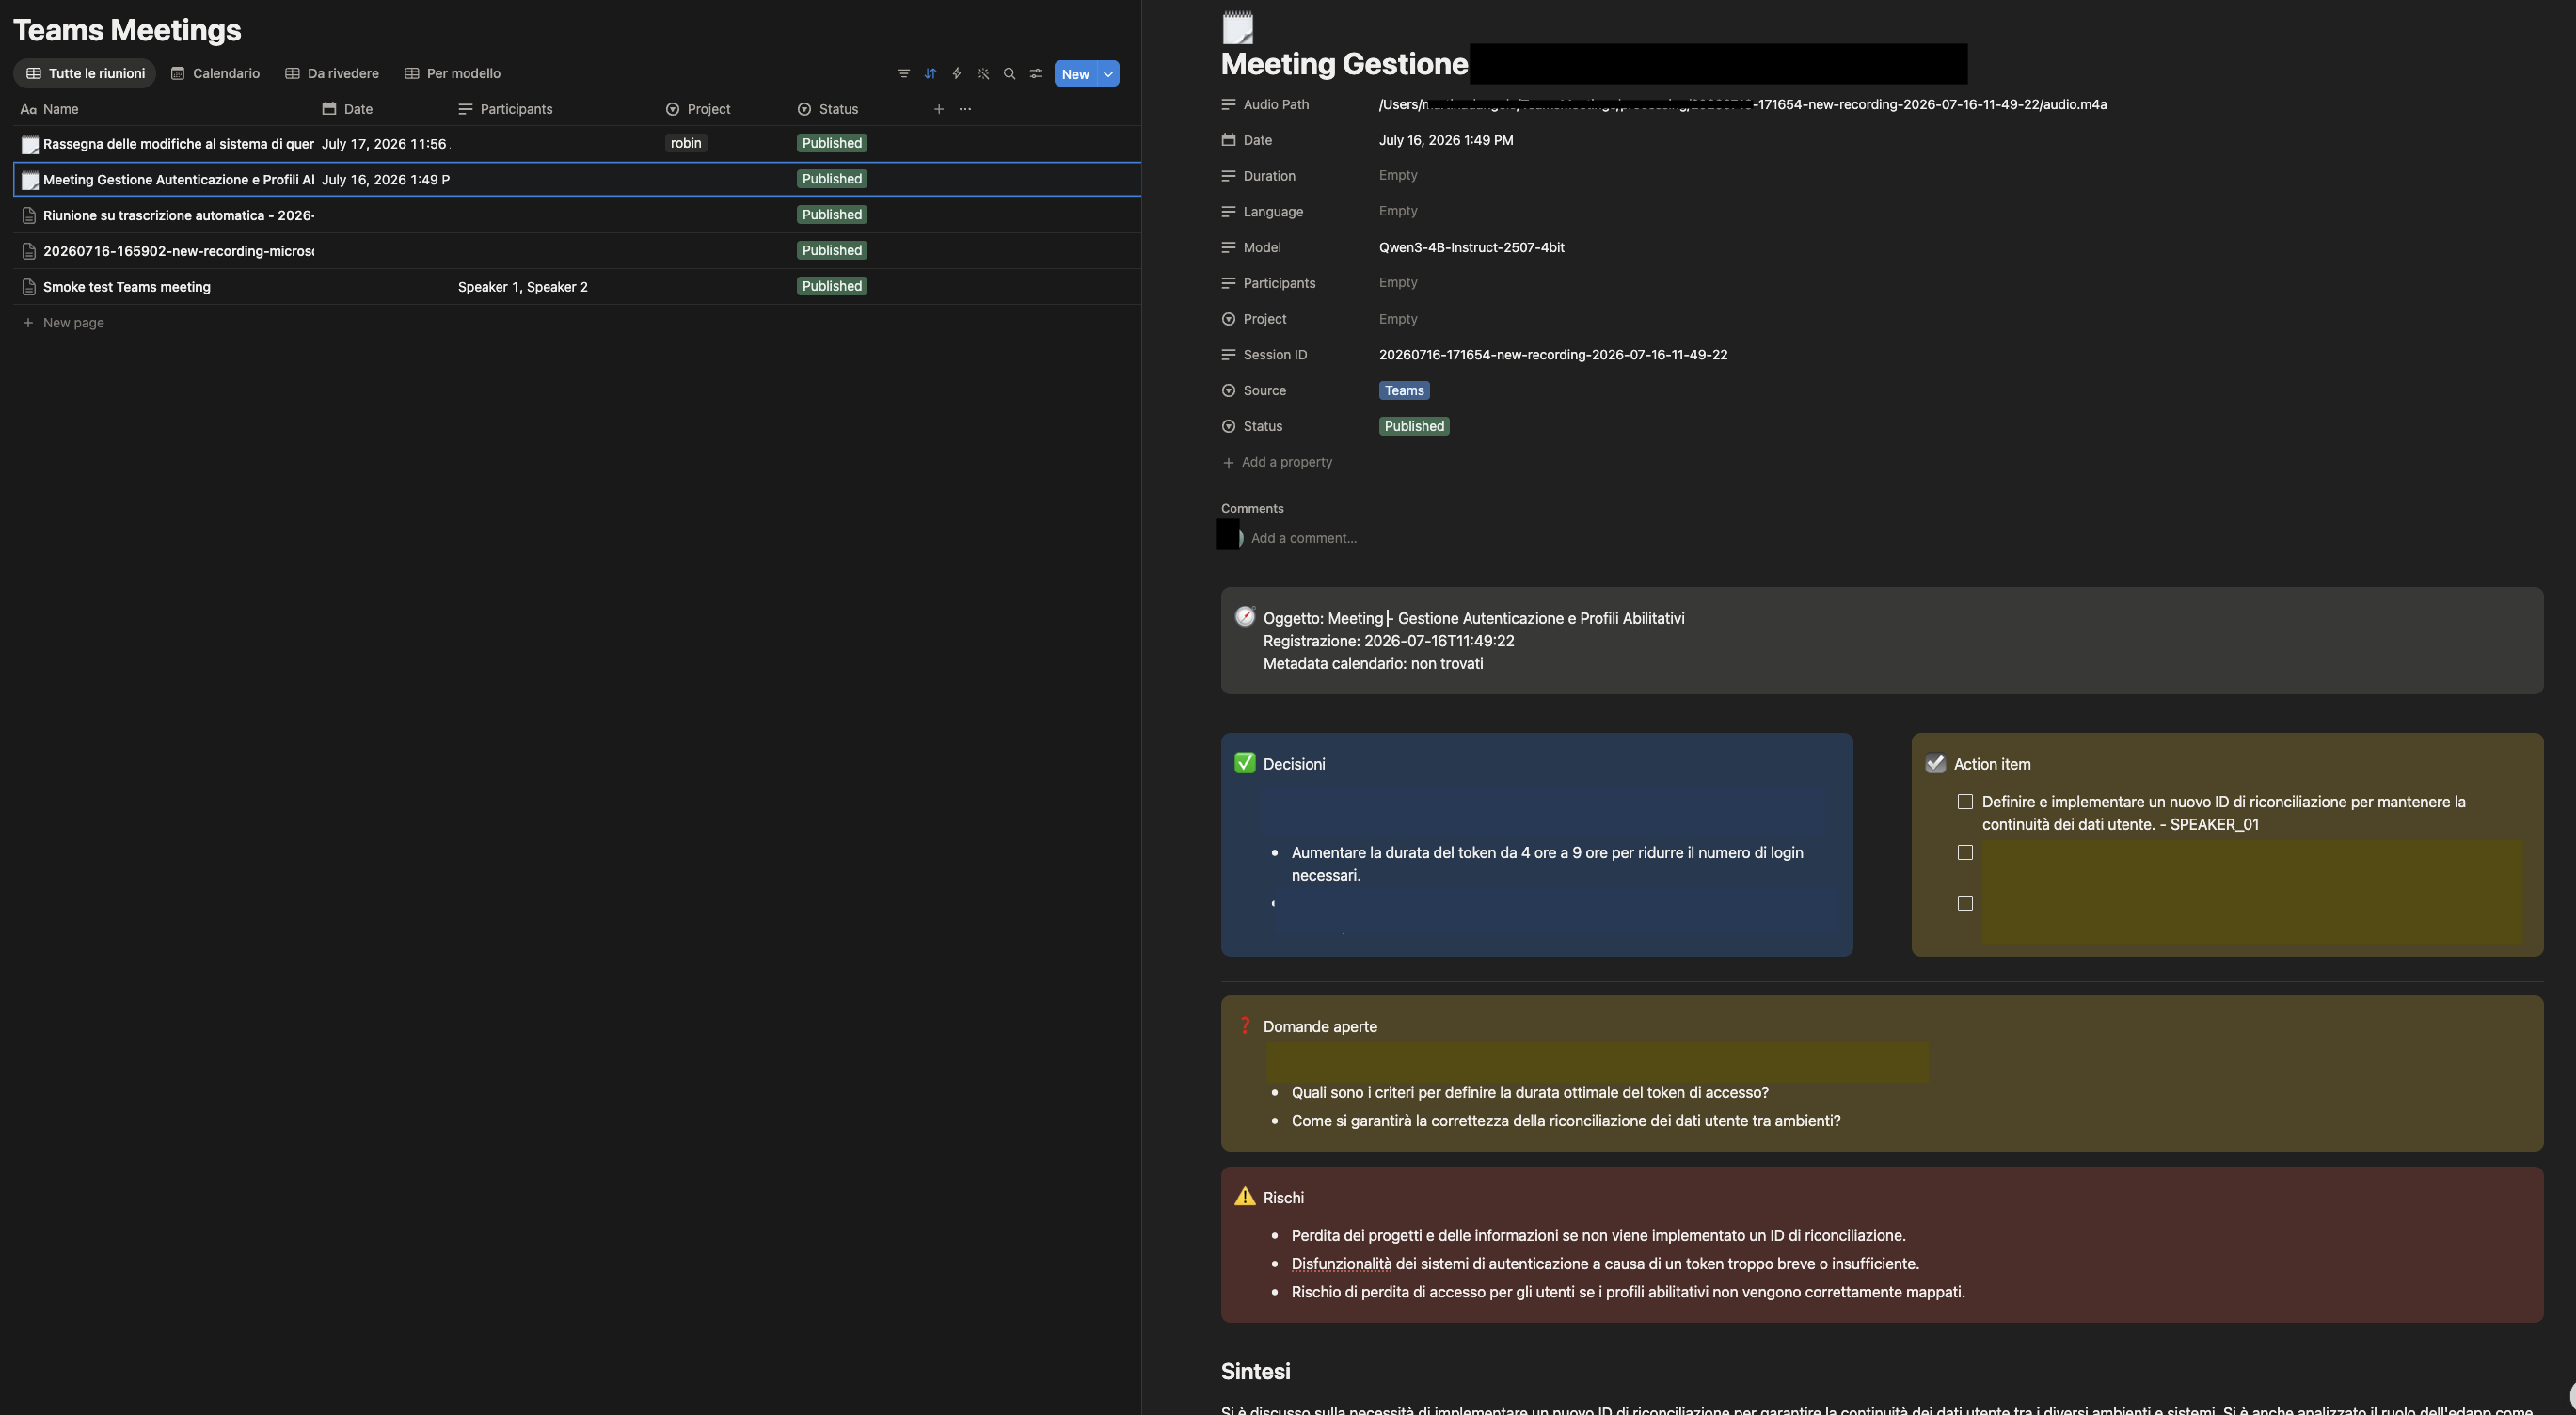This screenshot has width=2576, height=1415.
Task: Open the Rassegna delle modifiche row
Action: pyautogui.click(x=178, y=144)
